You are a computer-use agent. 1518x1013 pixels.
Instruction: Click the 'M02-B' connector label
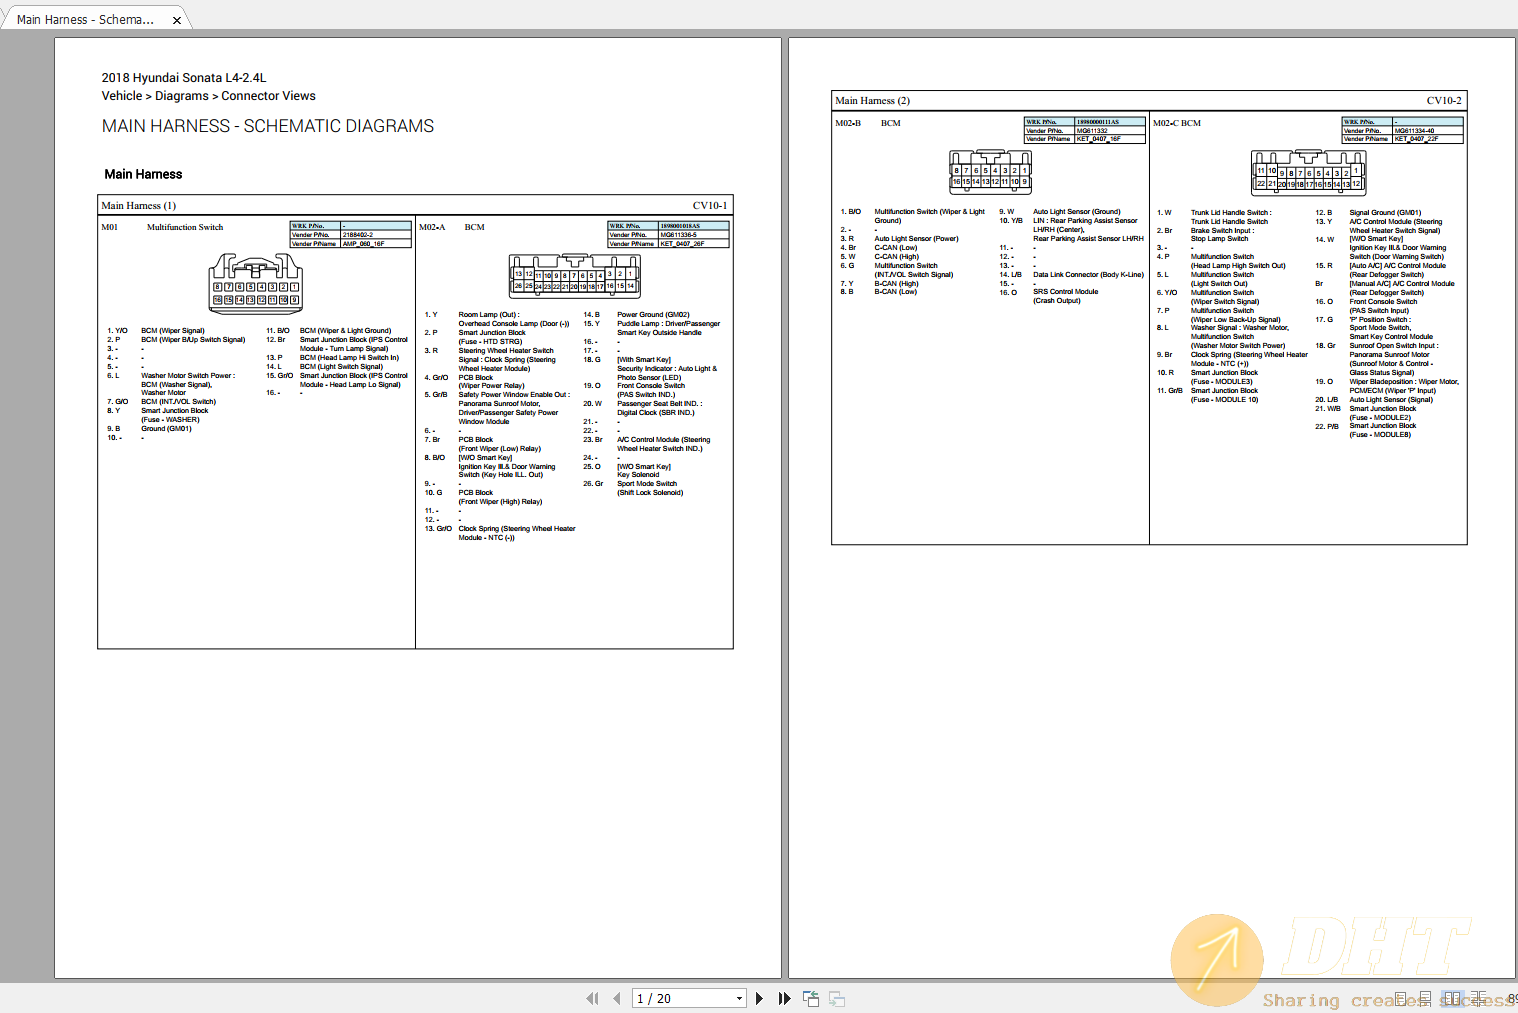point(848,123)
